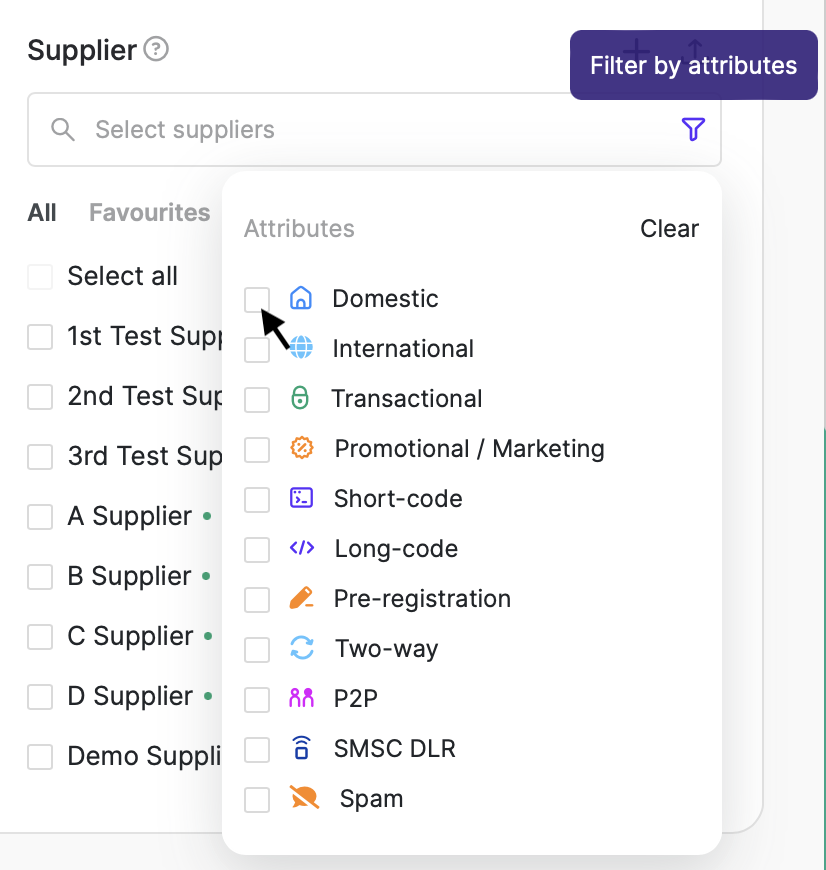Check the Select all suppliers checkbox
The height and width of the screenshot is (870, 826).
tap(40, 277)
